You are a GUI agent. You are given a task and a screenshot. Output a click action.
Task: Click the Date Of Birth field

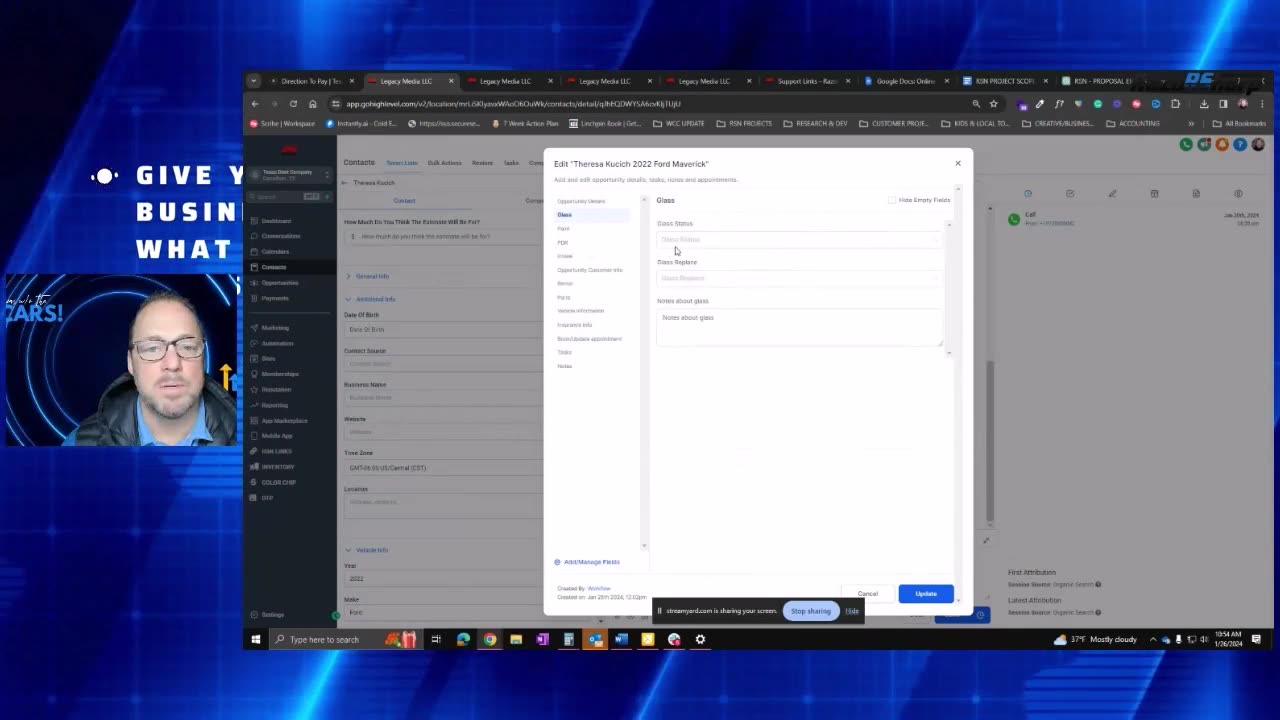442,329
